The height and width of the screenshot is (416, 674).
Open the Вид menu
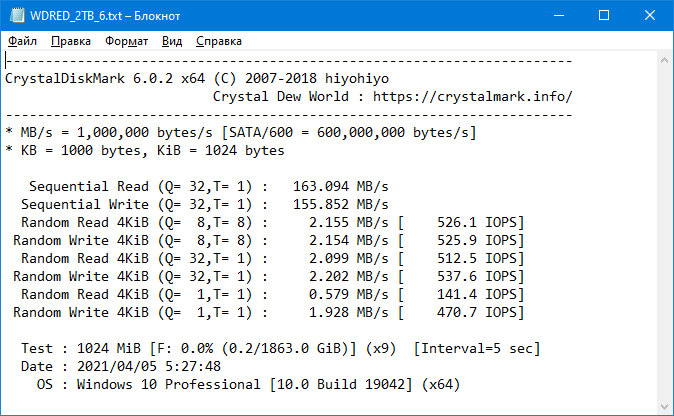(172, 41)
